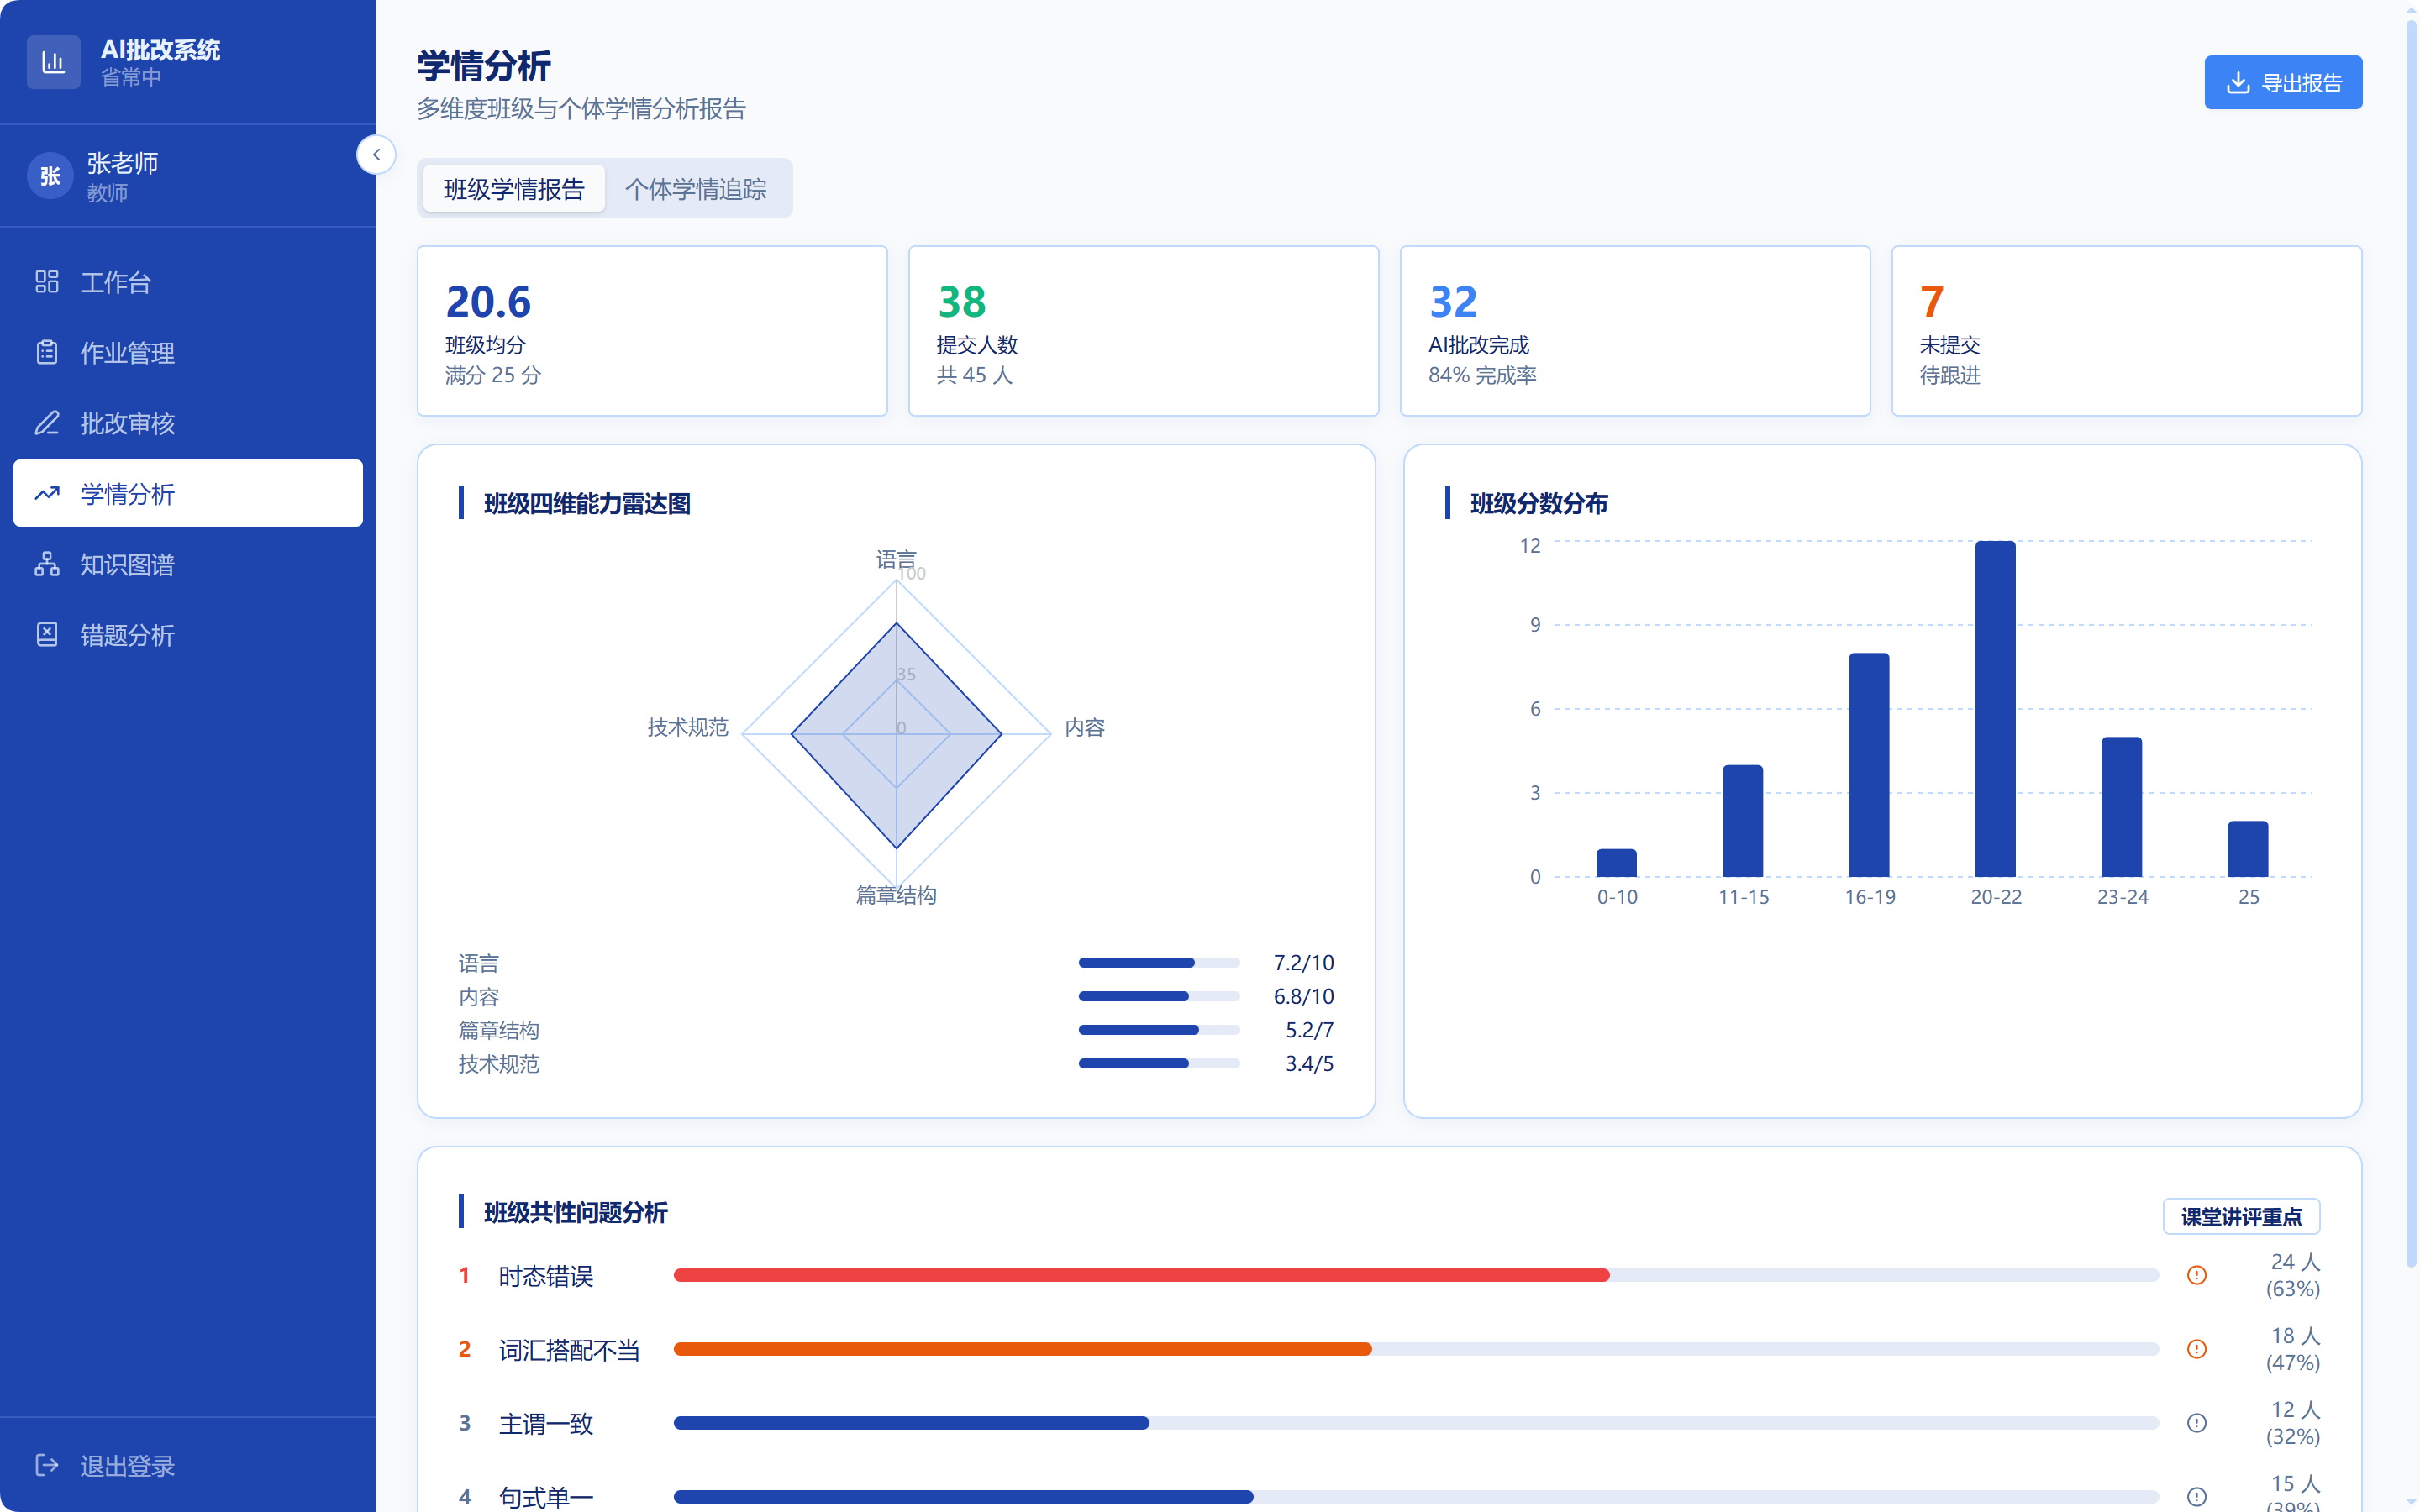The height and width of the screenshot is (1512, 2420).
Task: Click the 18 人 (47%) count
Action: click(2293, 1349)
